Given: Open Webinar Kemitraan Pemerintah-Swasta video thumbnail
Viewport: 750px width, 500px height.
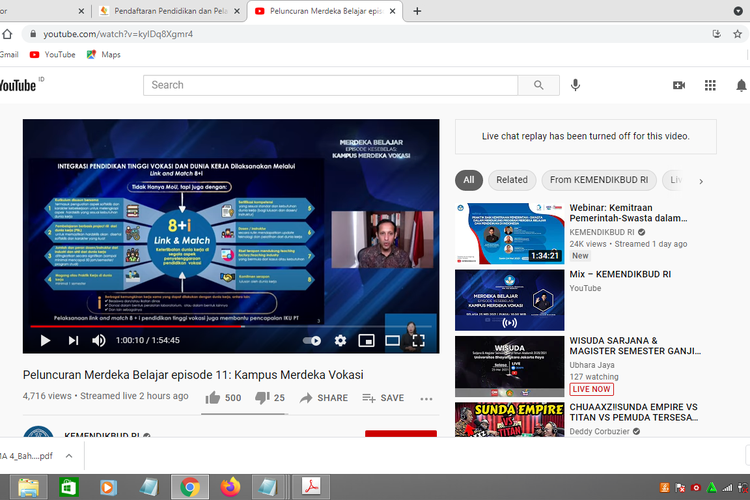Looking at the screenshot, I should pos(509,233).
